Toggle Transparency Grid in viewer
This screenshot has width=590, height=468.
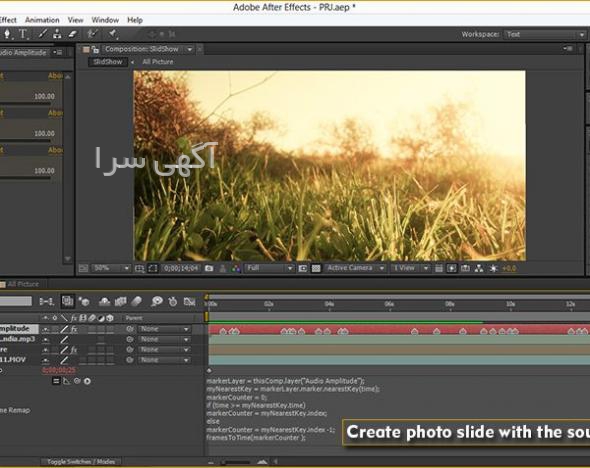click(x=316, y=268)
